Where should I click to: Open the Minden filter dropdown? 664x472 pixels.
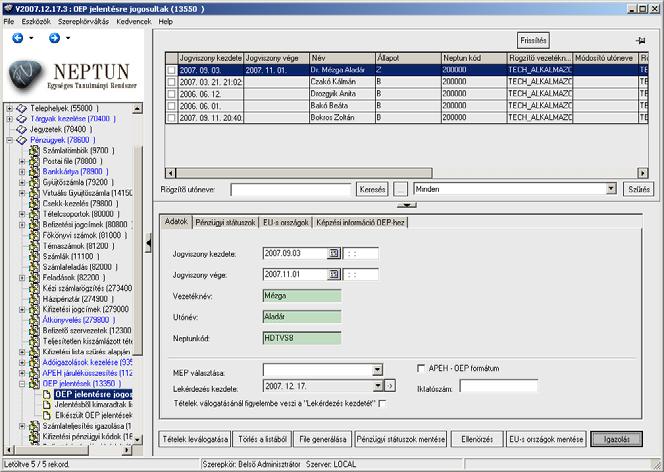(x=611, y=189)
